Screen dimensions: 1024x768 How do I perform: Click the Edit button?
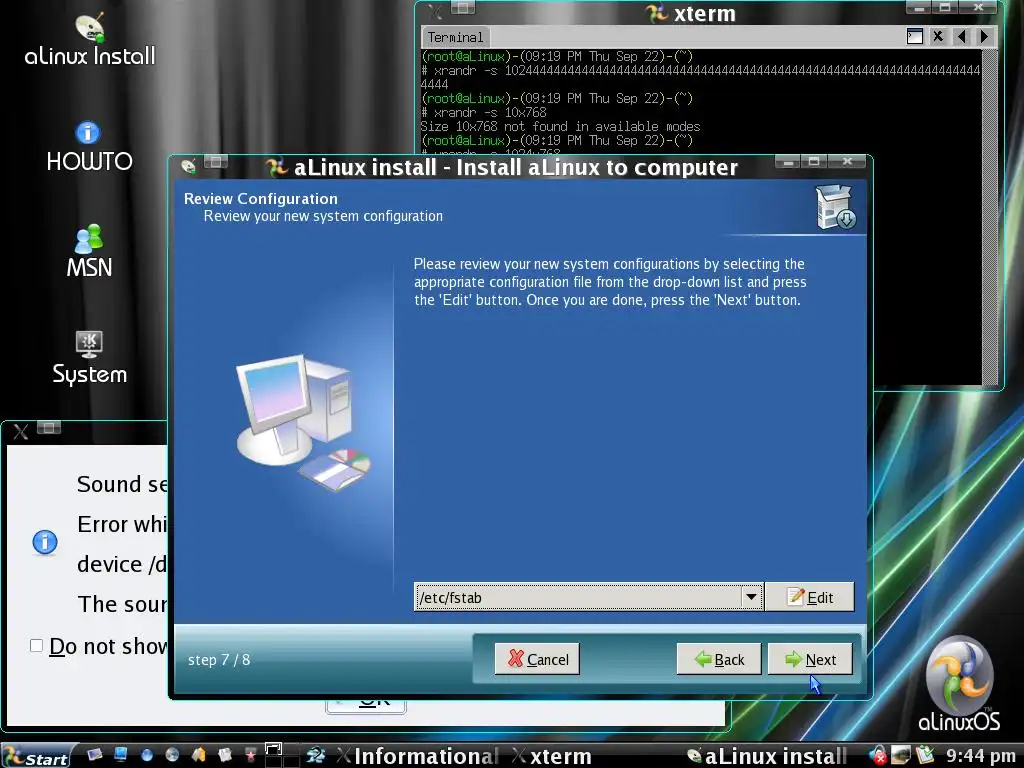click(x=810, y=597)
